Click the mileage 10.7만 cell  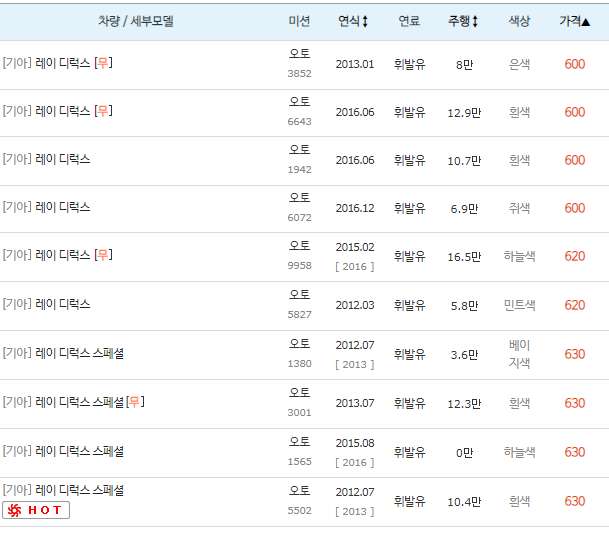[x=464, y=161]
